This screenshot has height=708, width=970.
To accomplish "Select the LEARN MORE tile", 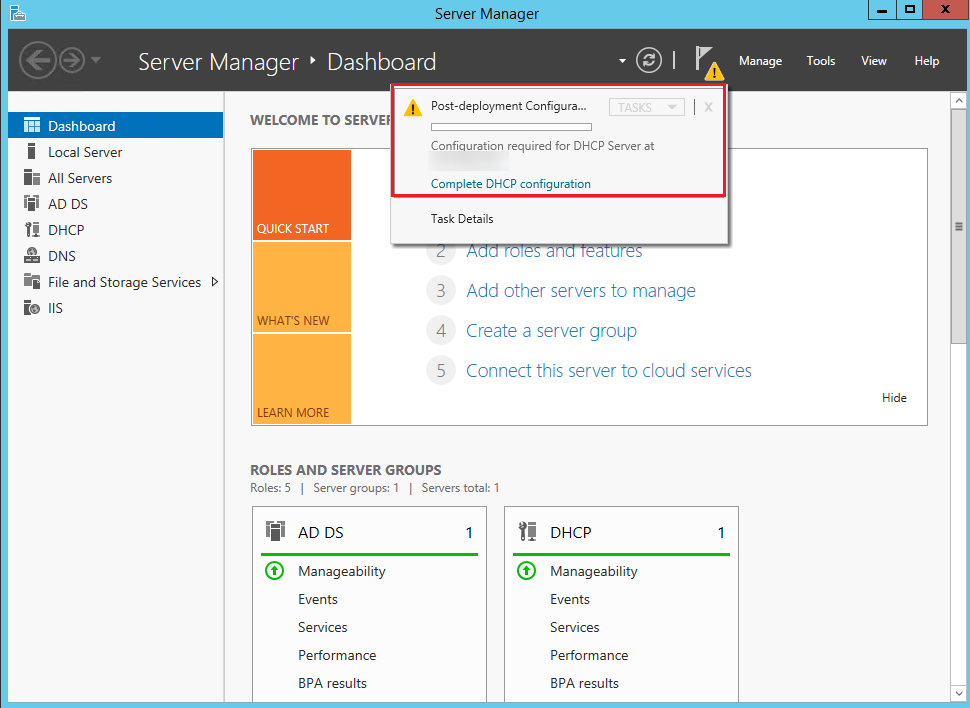I will pyautogui.click(x=302, y=379).
